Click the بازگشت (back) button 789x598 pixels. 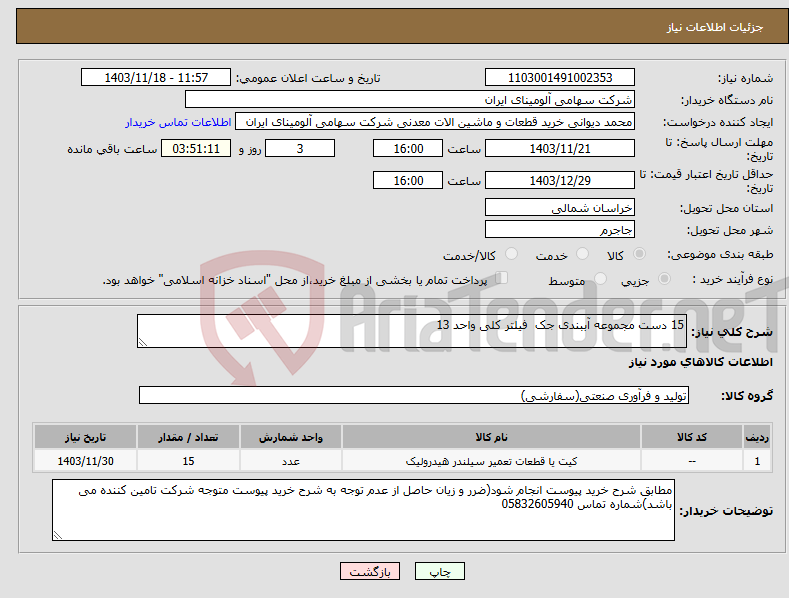coord(370,571)
